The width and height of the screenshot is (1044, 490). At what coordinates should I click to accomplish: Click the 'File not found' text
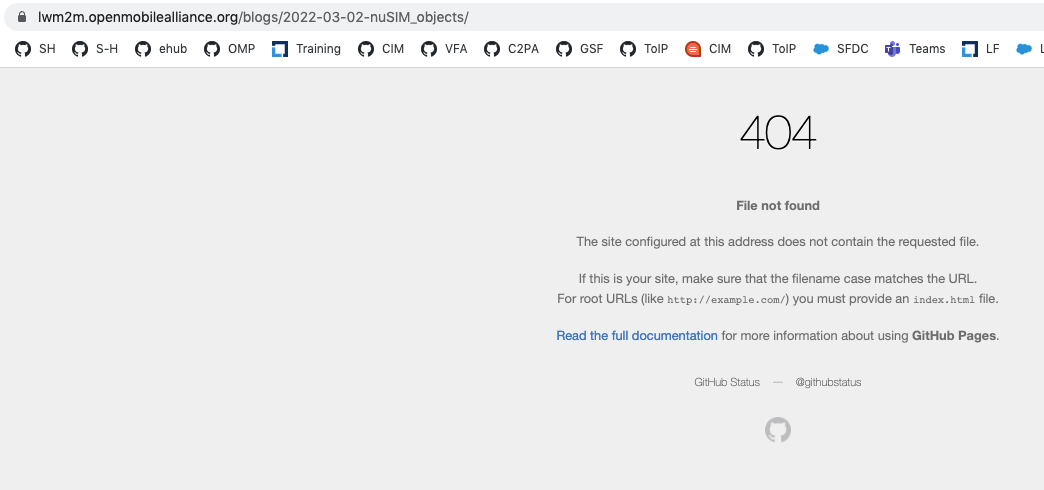[778, 206]
